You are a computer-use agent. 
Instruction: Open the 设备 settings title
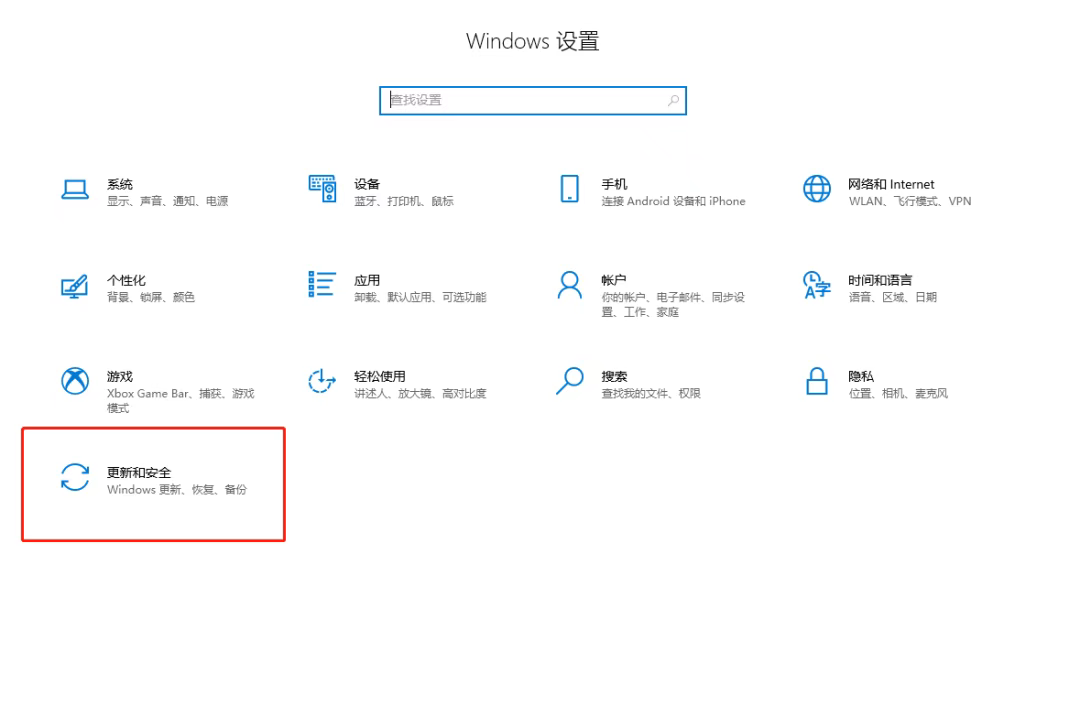tap(367, 184)
